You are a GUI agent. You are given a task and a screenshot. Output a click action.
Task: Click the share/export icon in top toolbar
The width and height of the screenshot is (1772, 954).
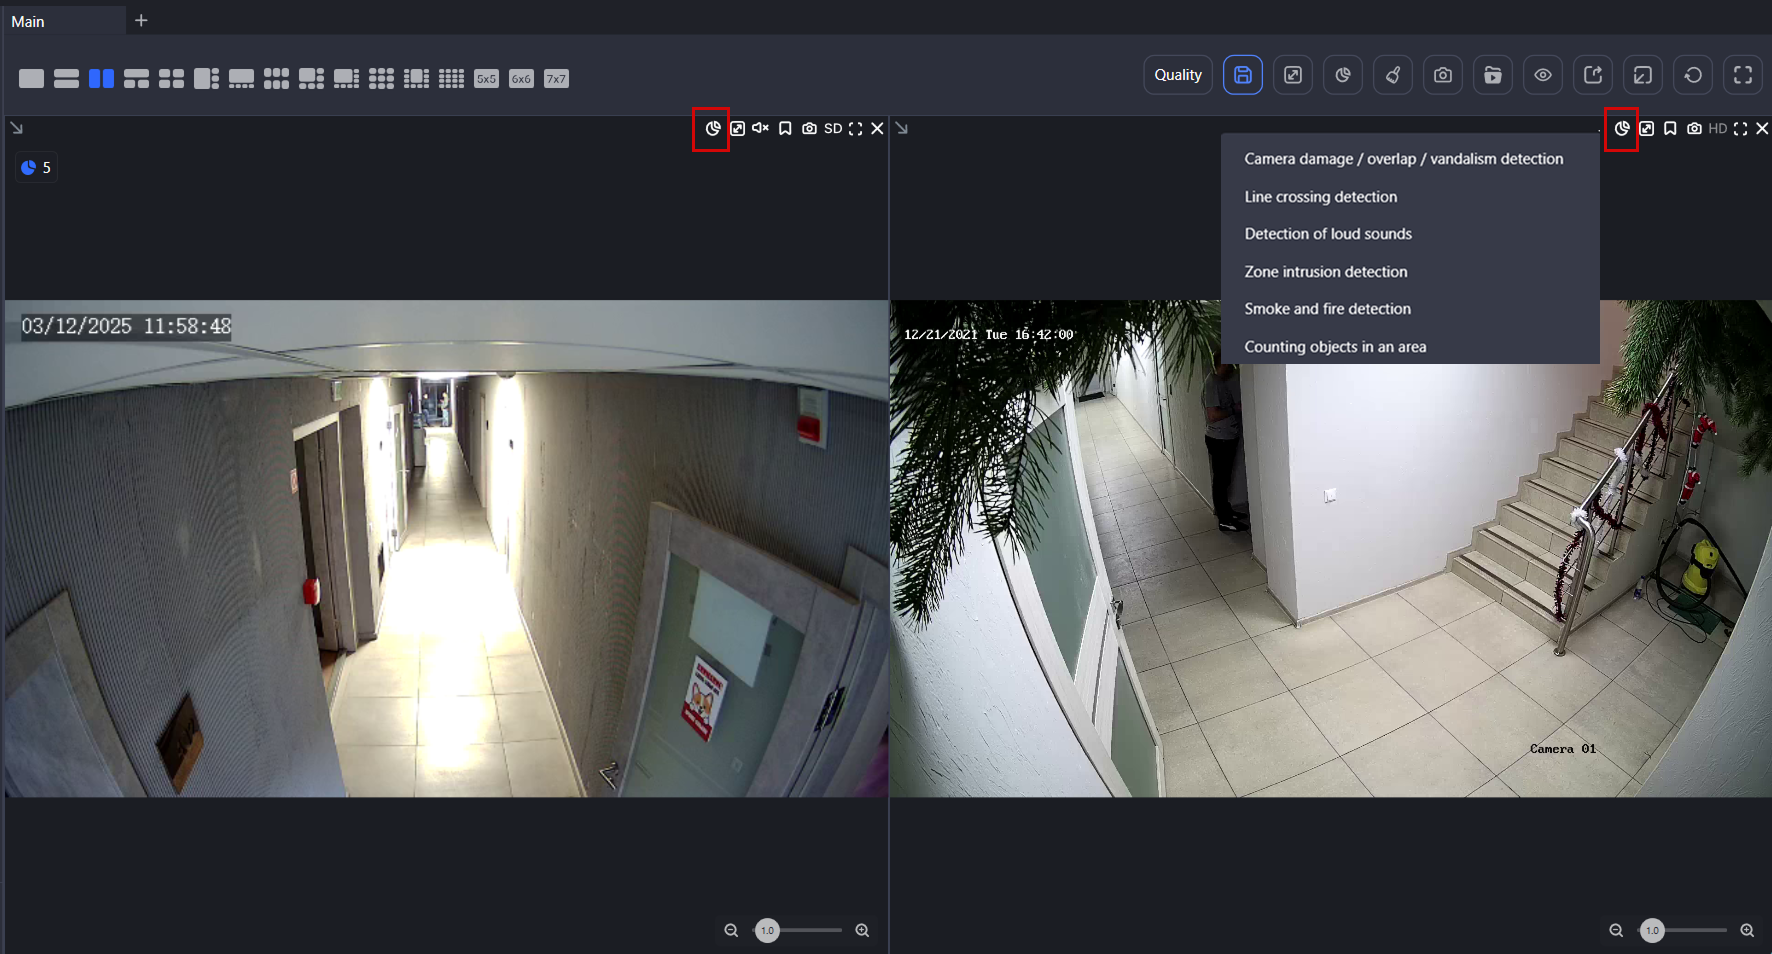pos(1593,75)
